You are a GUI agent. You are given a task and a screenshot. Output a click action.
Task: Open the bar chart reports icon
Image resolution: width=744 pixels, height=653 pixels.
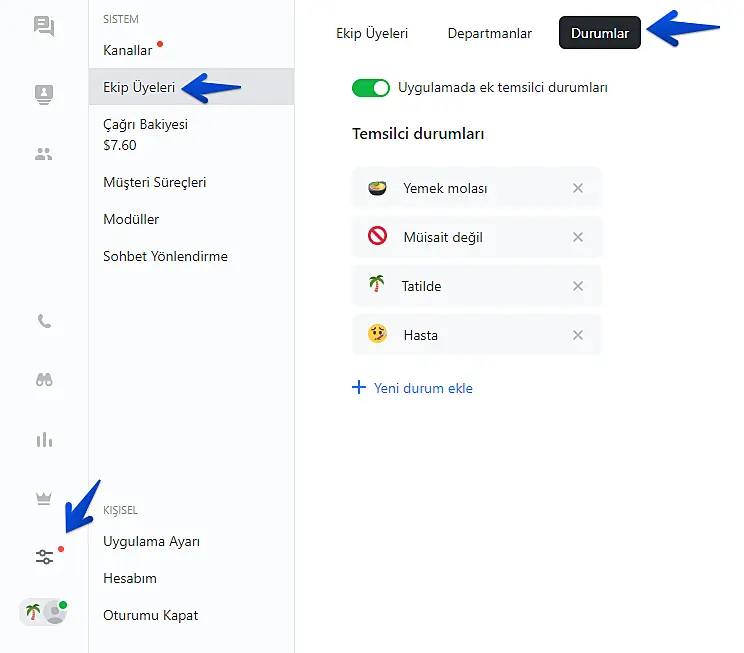pyautogui.click(x=44, y=439)
